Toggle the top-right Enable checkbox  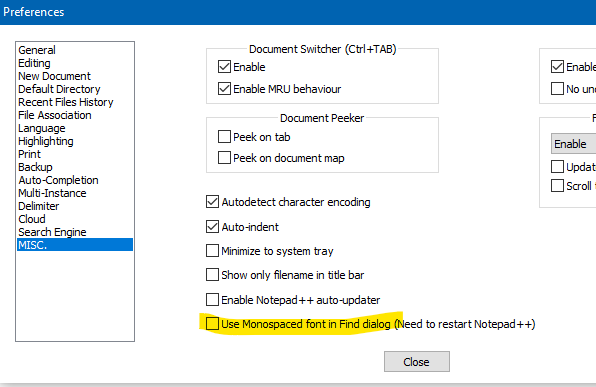tap(557, 67)
